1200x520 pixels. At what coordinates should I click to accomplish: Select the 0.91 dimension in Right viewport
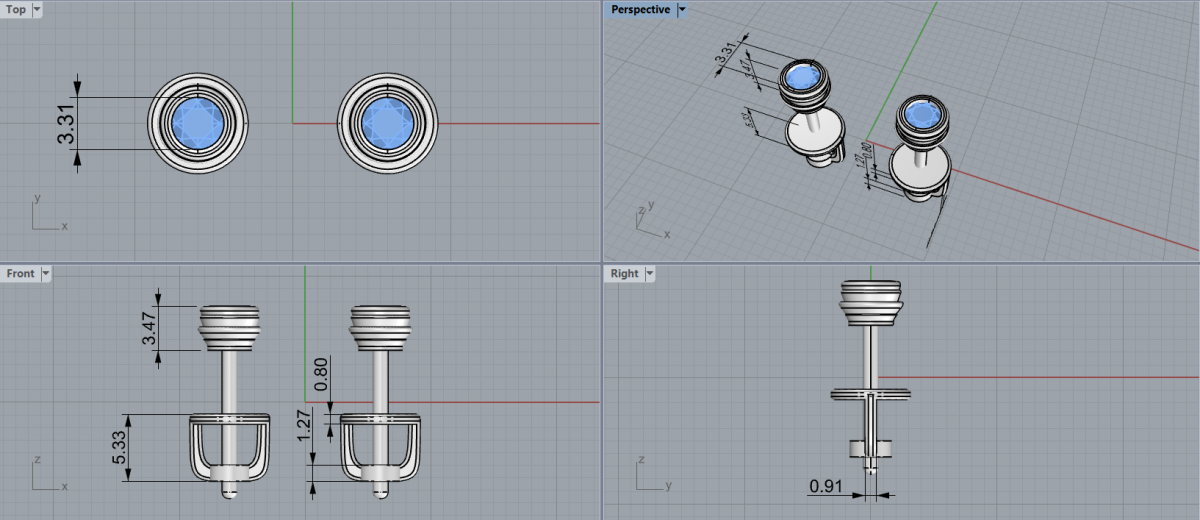(x=824, y=487)
